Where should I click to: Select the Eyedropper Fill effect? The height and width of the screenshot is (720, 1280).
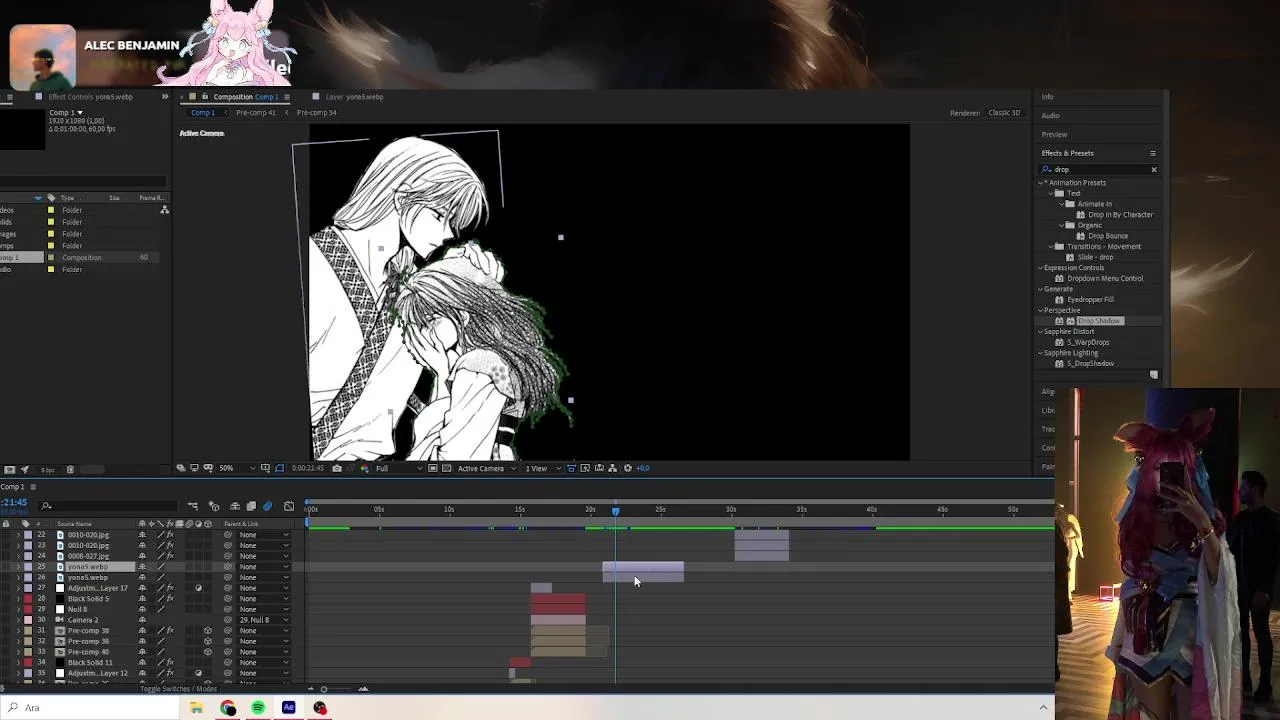pos(1090,300)
